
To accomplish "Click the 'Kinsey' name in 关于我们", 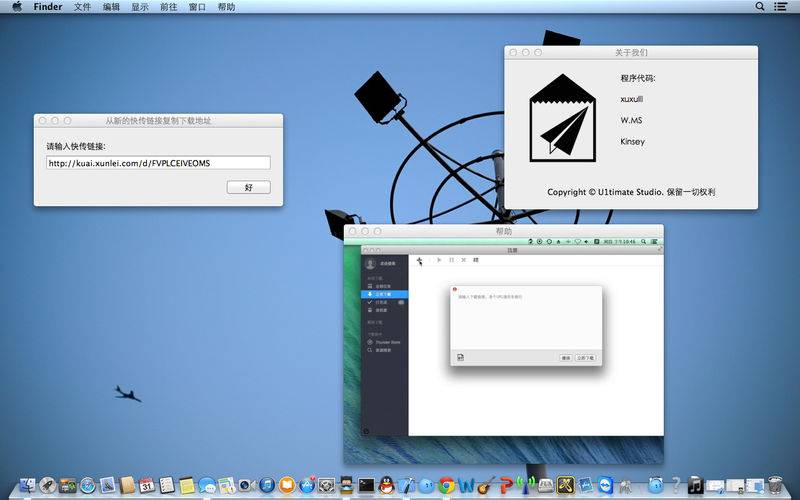I will [x=633, y=141].
